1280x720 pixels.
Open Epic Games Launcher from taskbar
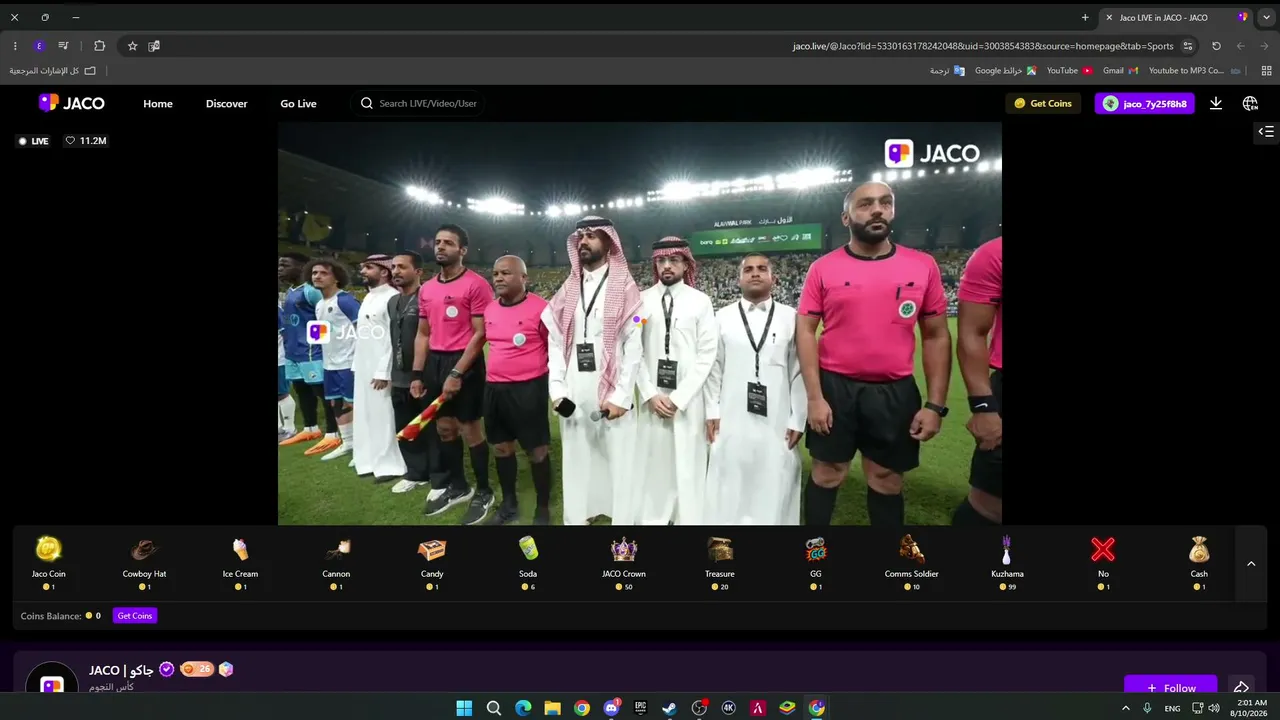[x=641, y=708]
